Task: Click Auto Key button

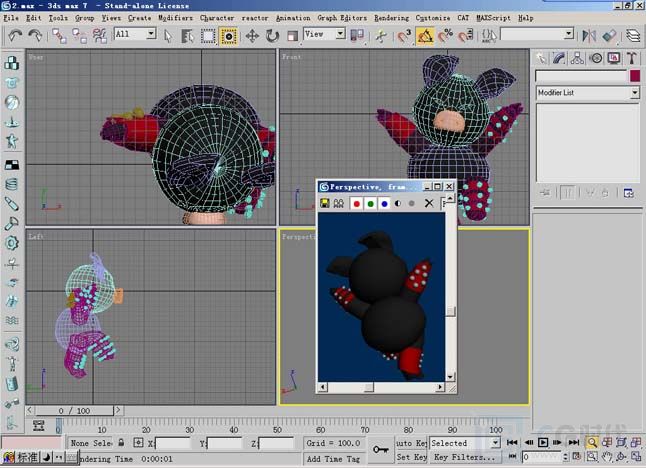Action: click(411, 443)
